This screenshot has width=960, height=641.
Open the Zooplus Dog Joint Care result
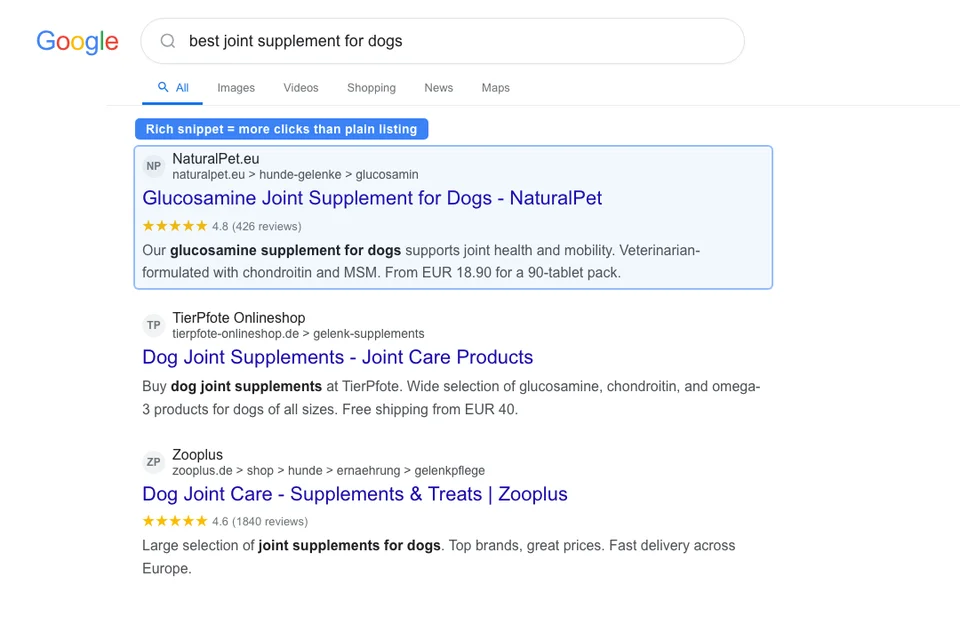coord(354,494)
